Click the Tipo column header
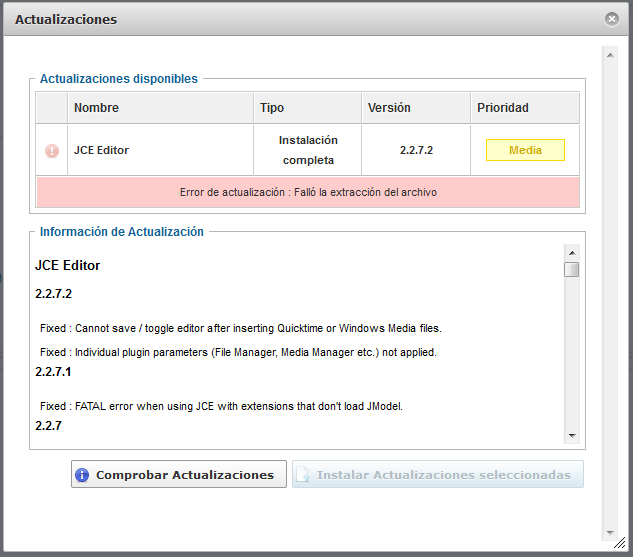The height and width of the screenshot is (557, 633). (x=308, y=108)
